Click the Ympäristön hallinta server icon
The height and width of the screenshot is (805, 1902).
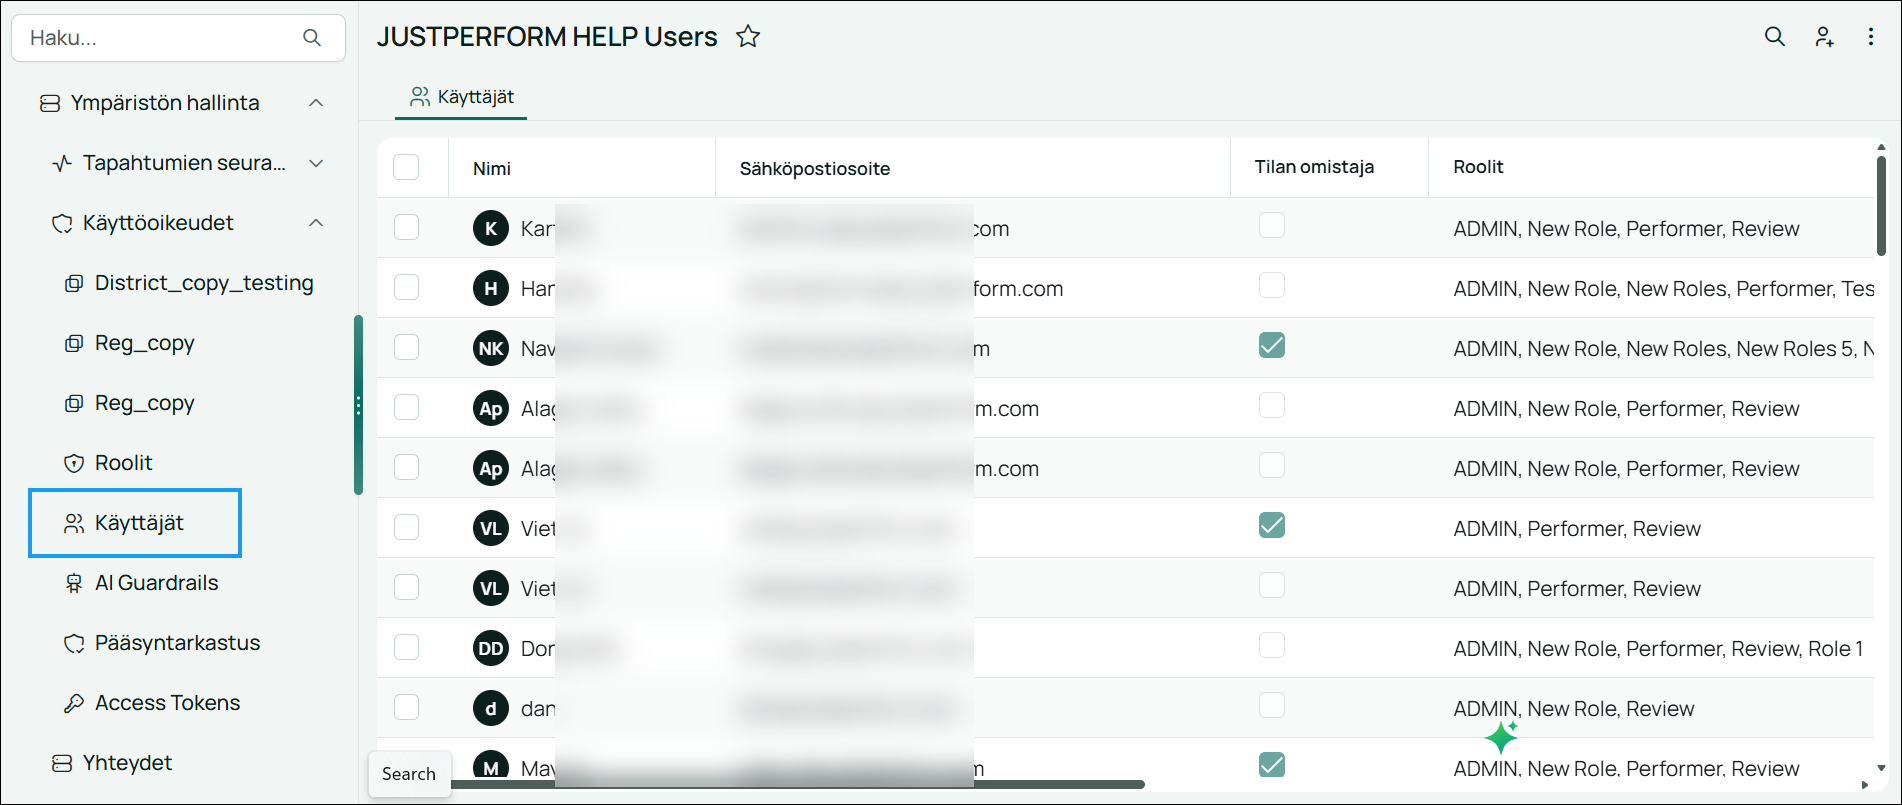[x=49, y=103]
